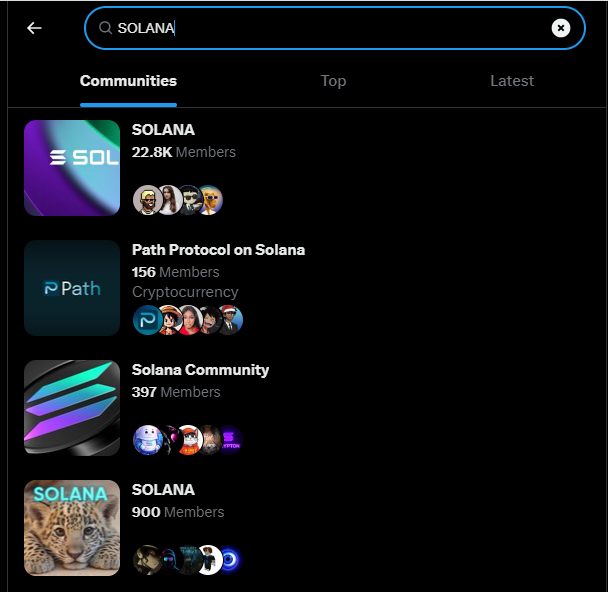Click the yellow sunglasses avatar in SOLANA 22.8K
The height and width of the screenshot is (592, 608).
210,200
